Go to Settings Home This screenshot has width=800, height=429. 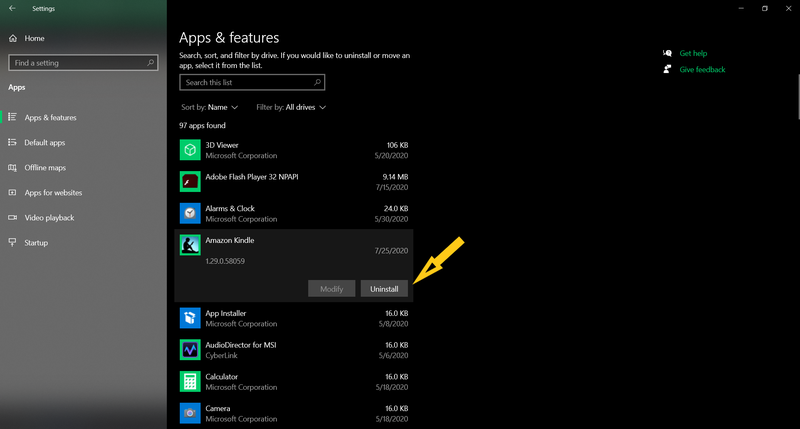[x=34, y=38]
